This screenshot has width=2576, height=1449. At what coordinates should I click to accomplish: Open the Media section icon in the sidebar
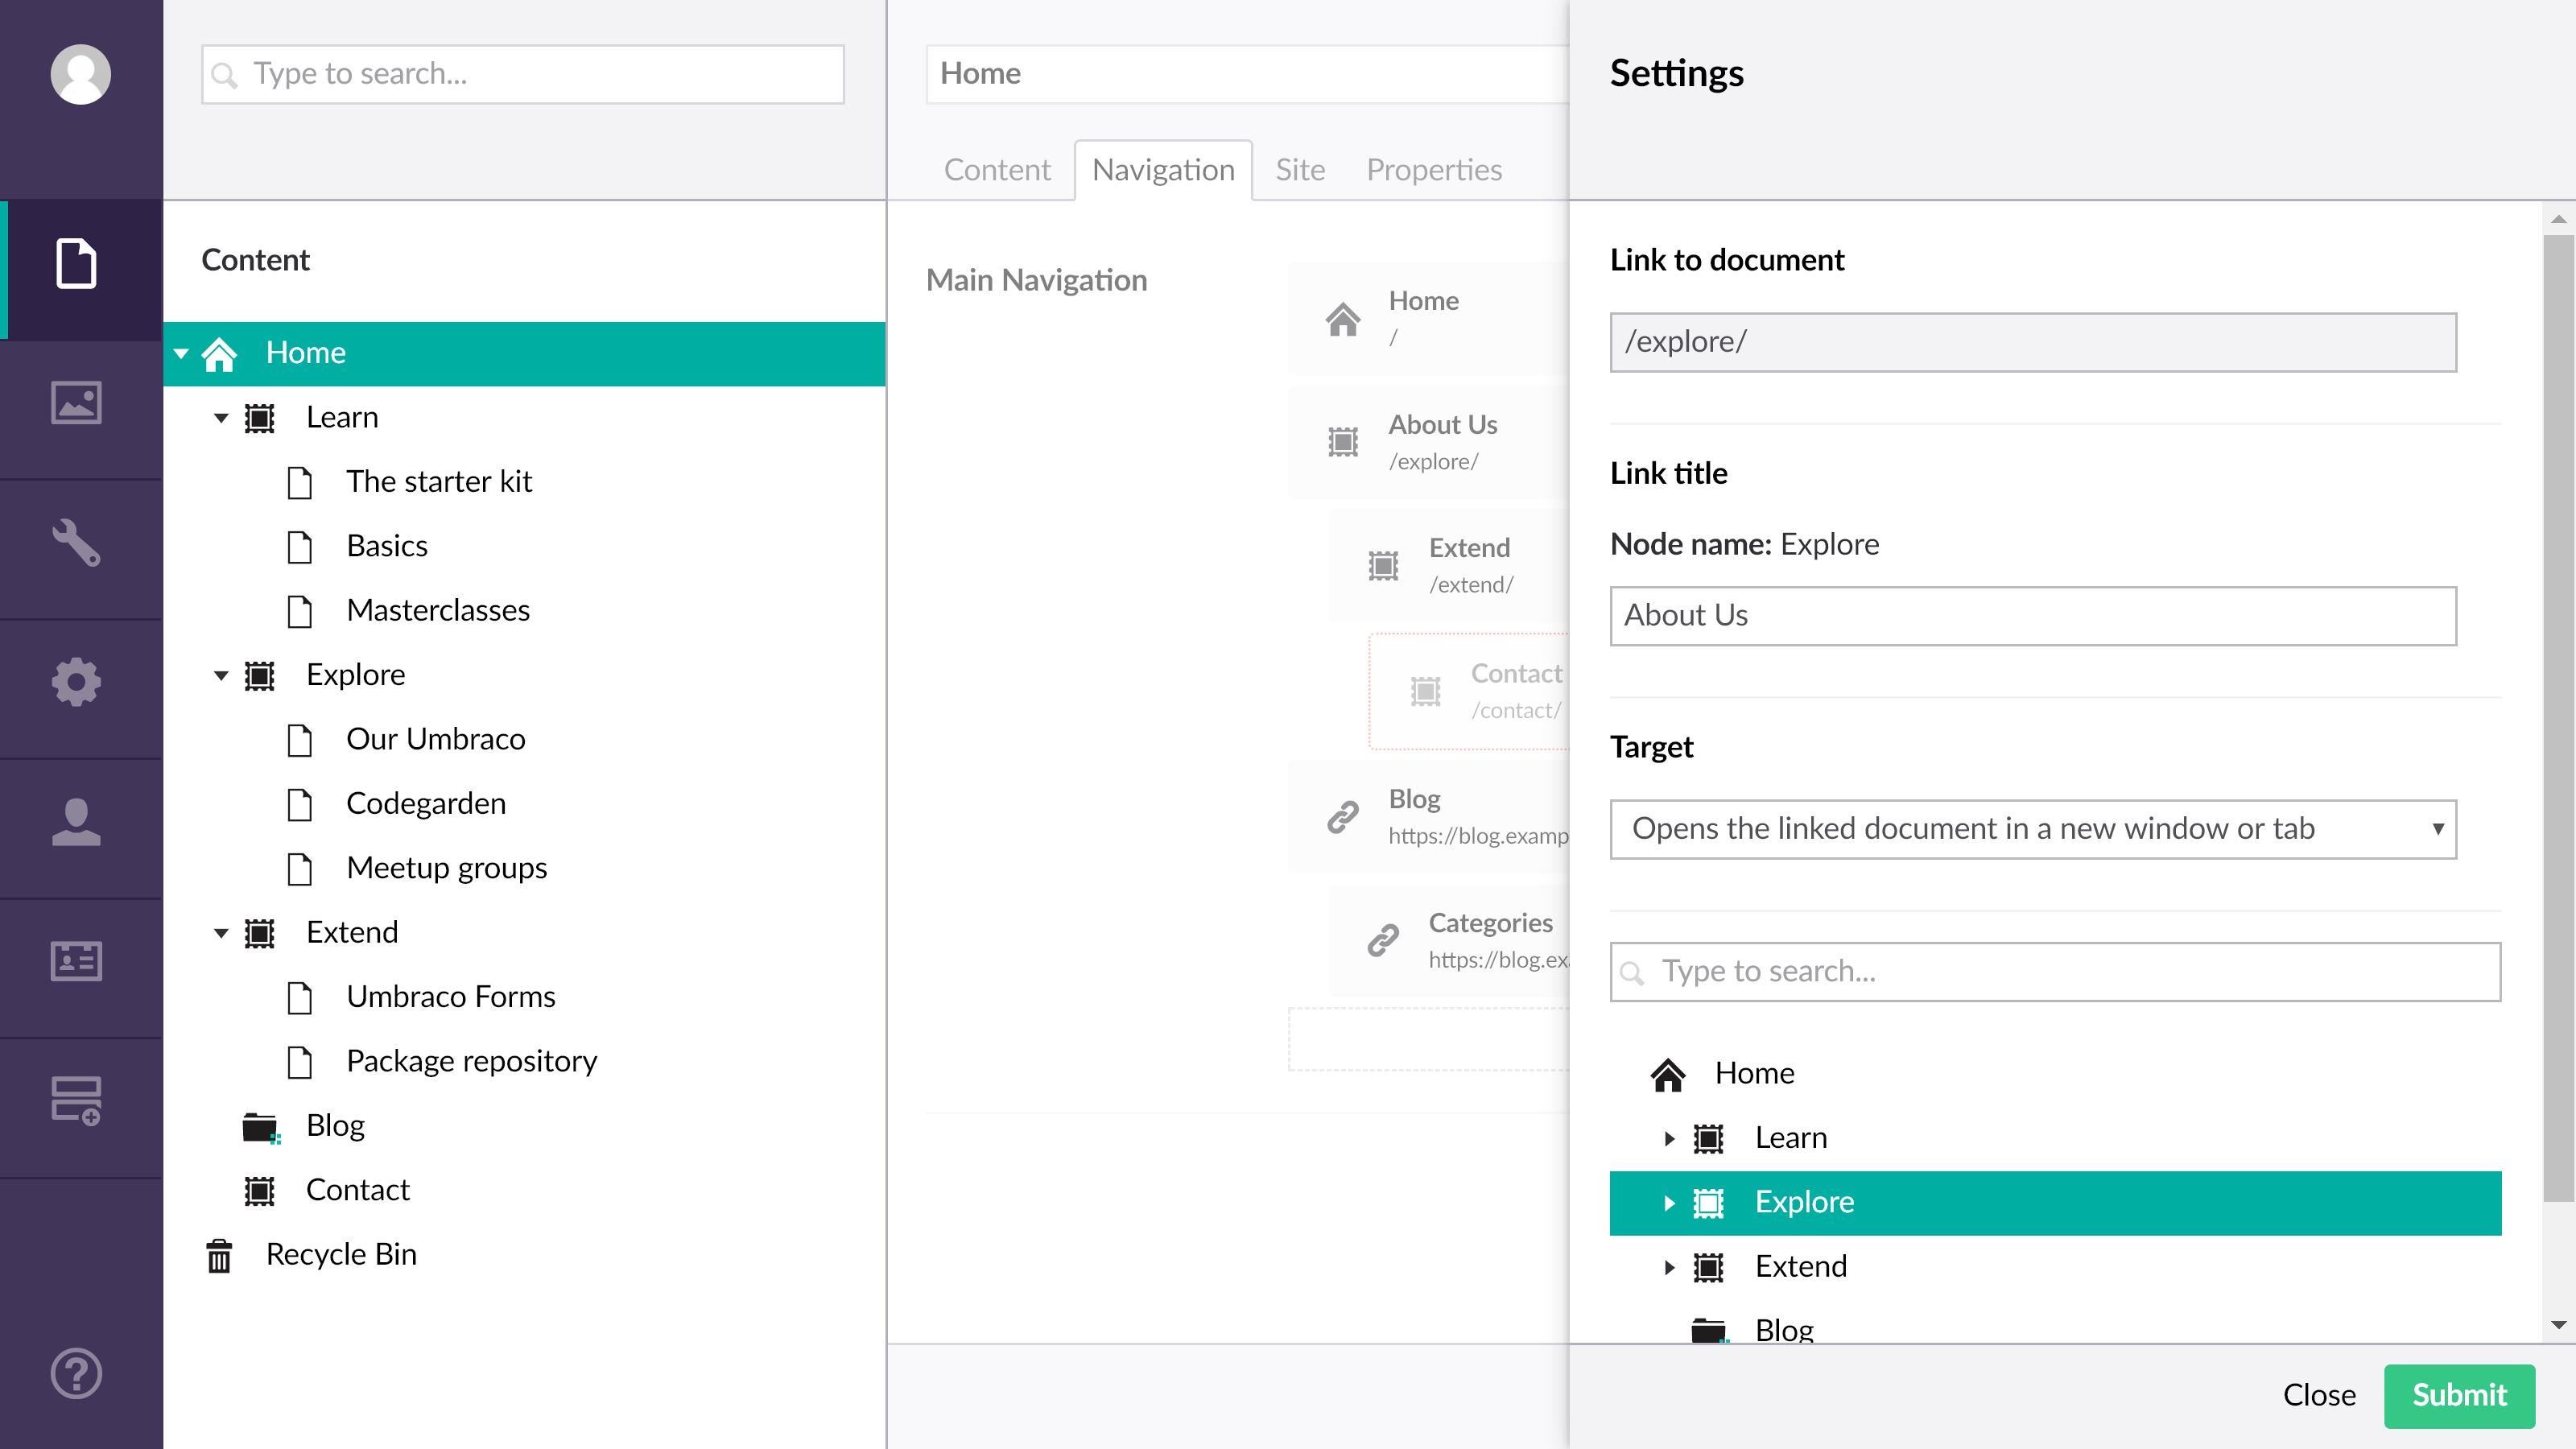pos(76,403)
